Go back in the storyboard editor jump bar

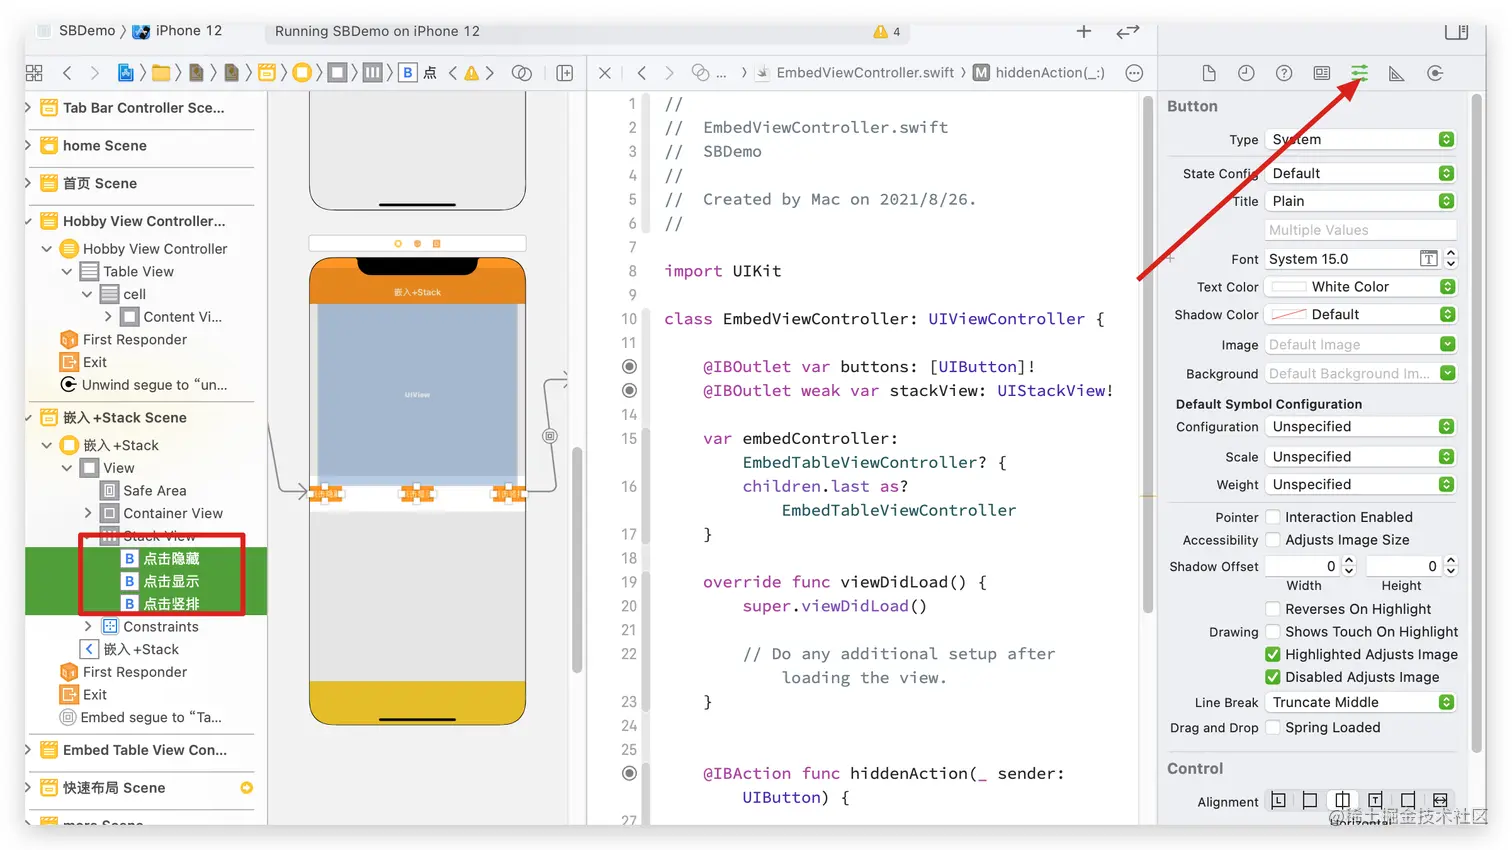coord(67,73)
